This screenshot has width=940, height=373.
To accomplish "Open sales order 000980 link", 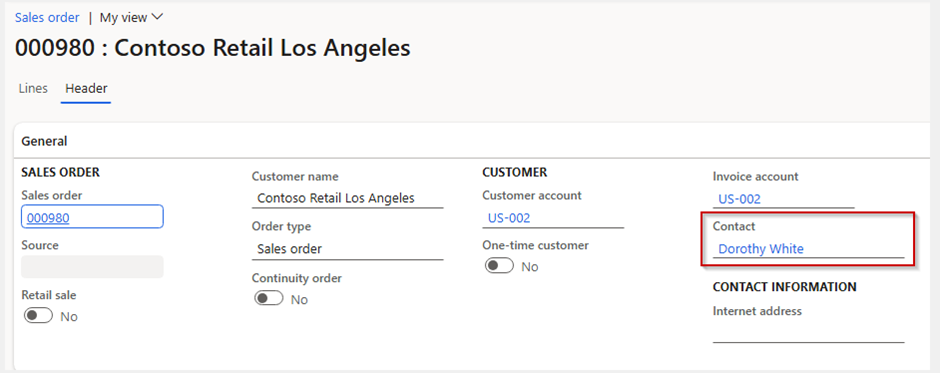I will tap(48, 218).
